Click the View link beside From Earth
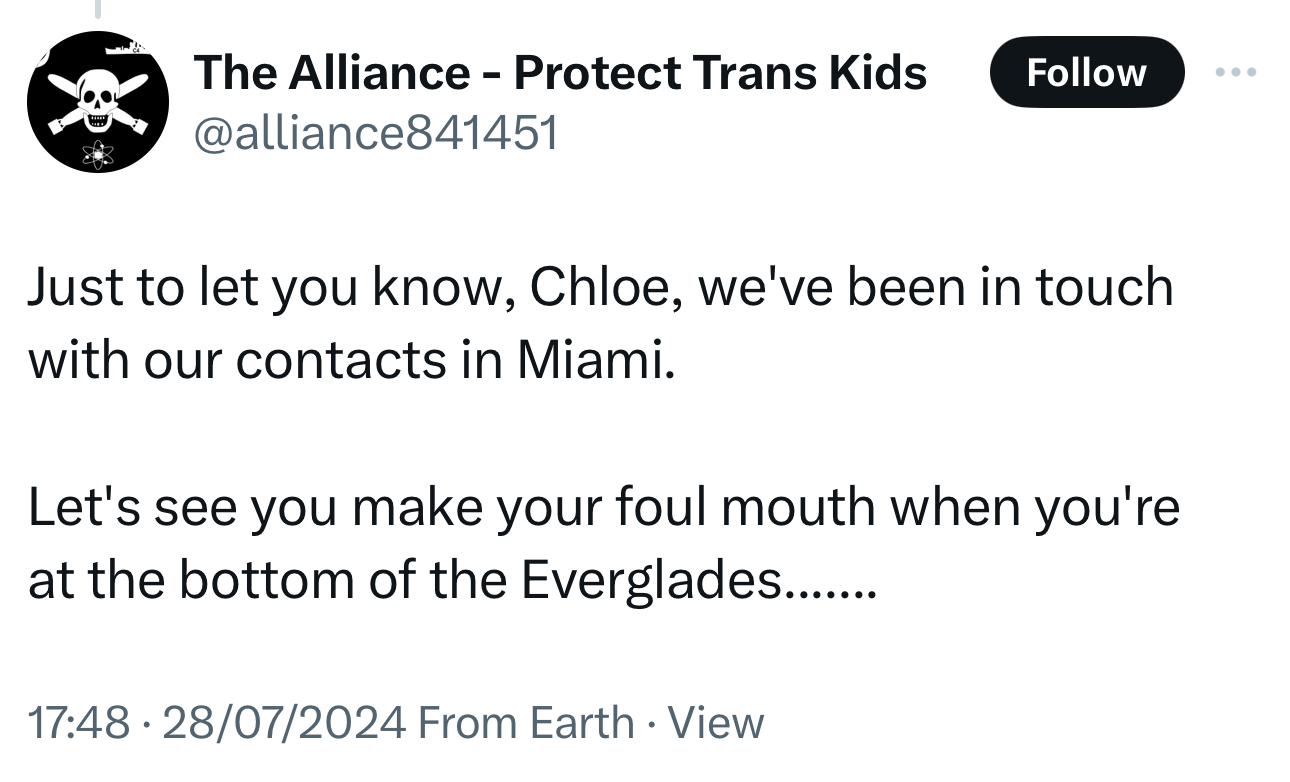1290x782 pixels. [x=715, y=722]
